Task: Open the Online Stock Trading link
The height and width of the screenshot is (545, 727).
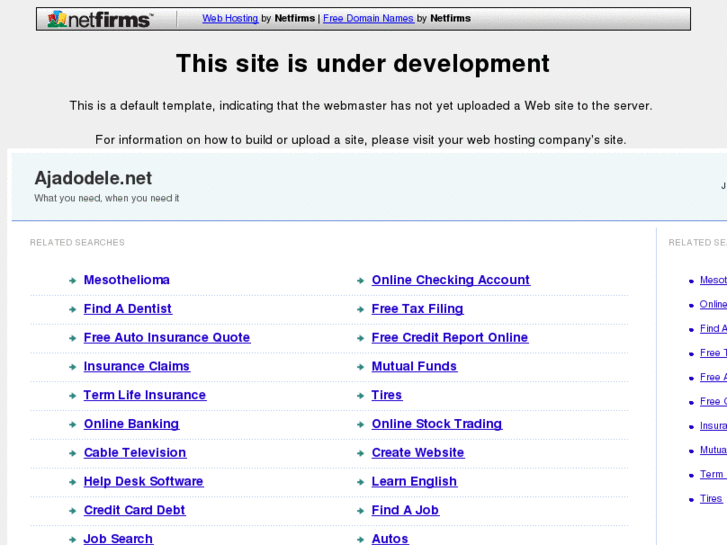Action: (437, 423)
